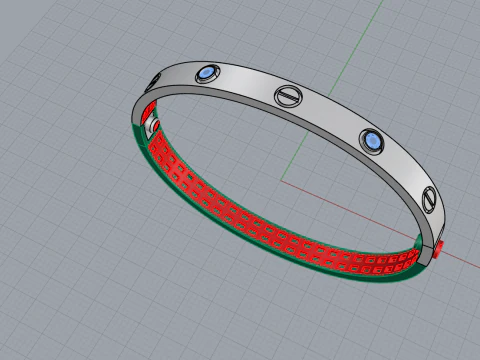Select the red clasp pin at the bracelet's right end
Viewport: 480px width, 360px height.
coord(439,249)
